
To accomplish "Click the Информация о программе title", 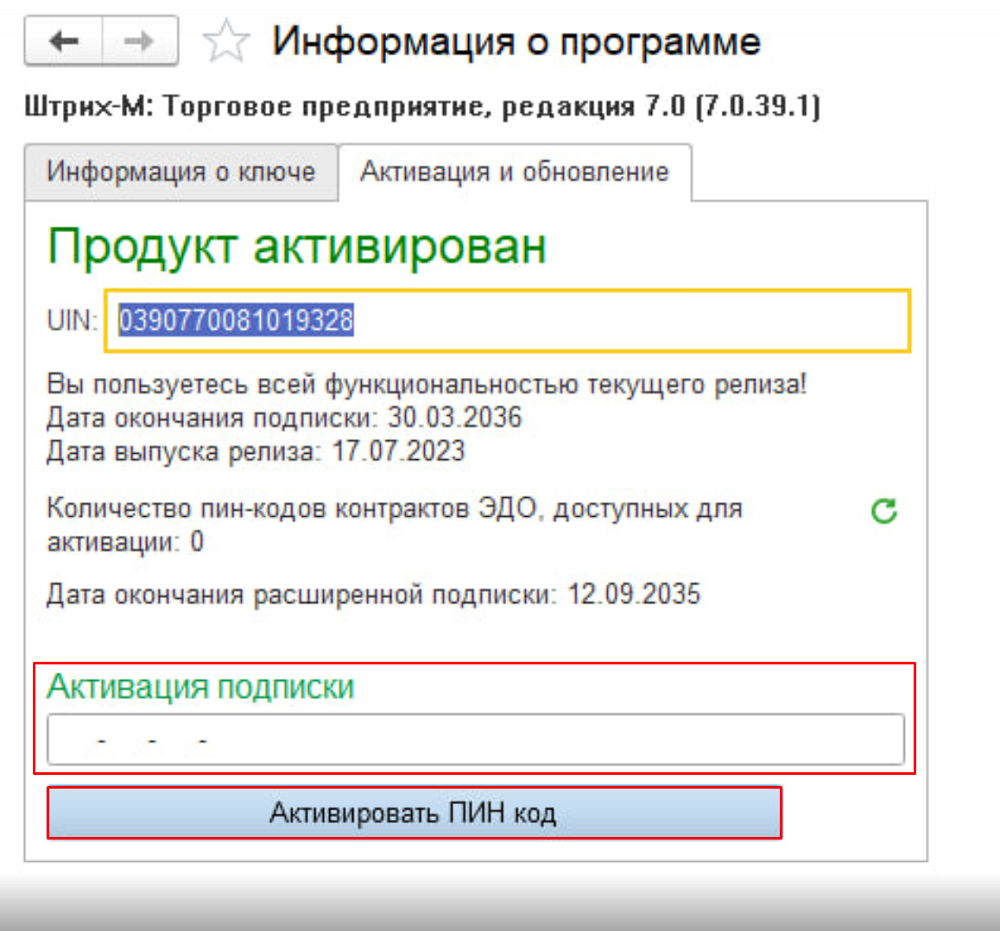I will point(517,42).
